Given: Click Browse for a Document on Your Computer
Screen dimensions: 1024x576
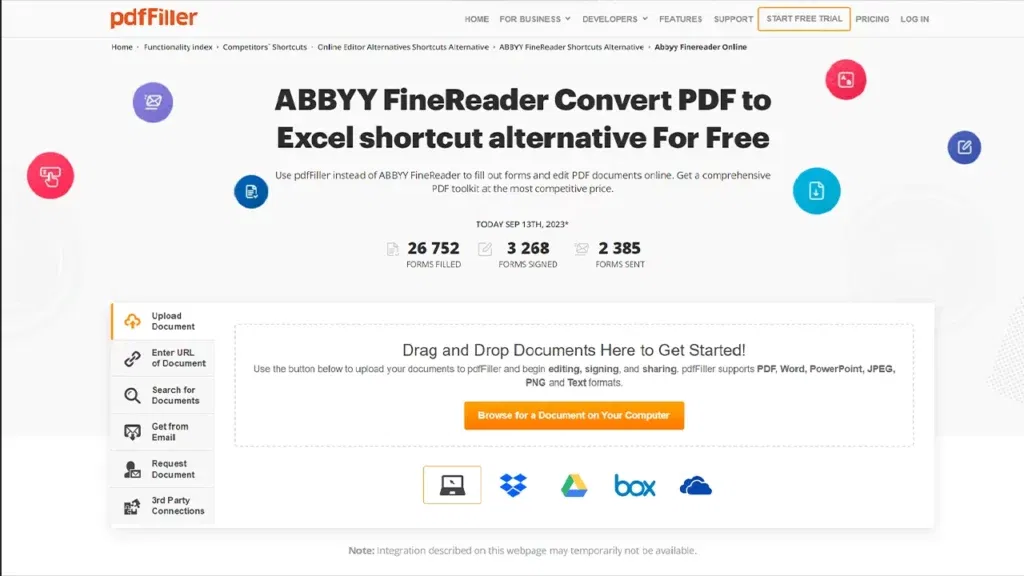Looking at the screenshot, I should point(574,415).
